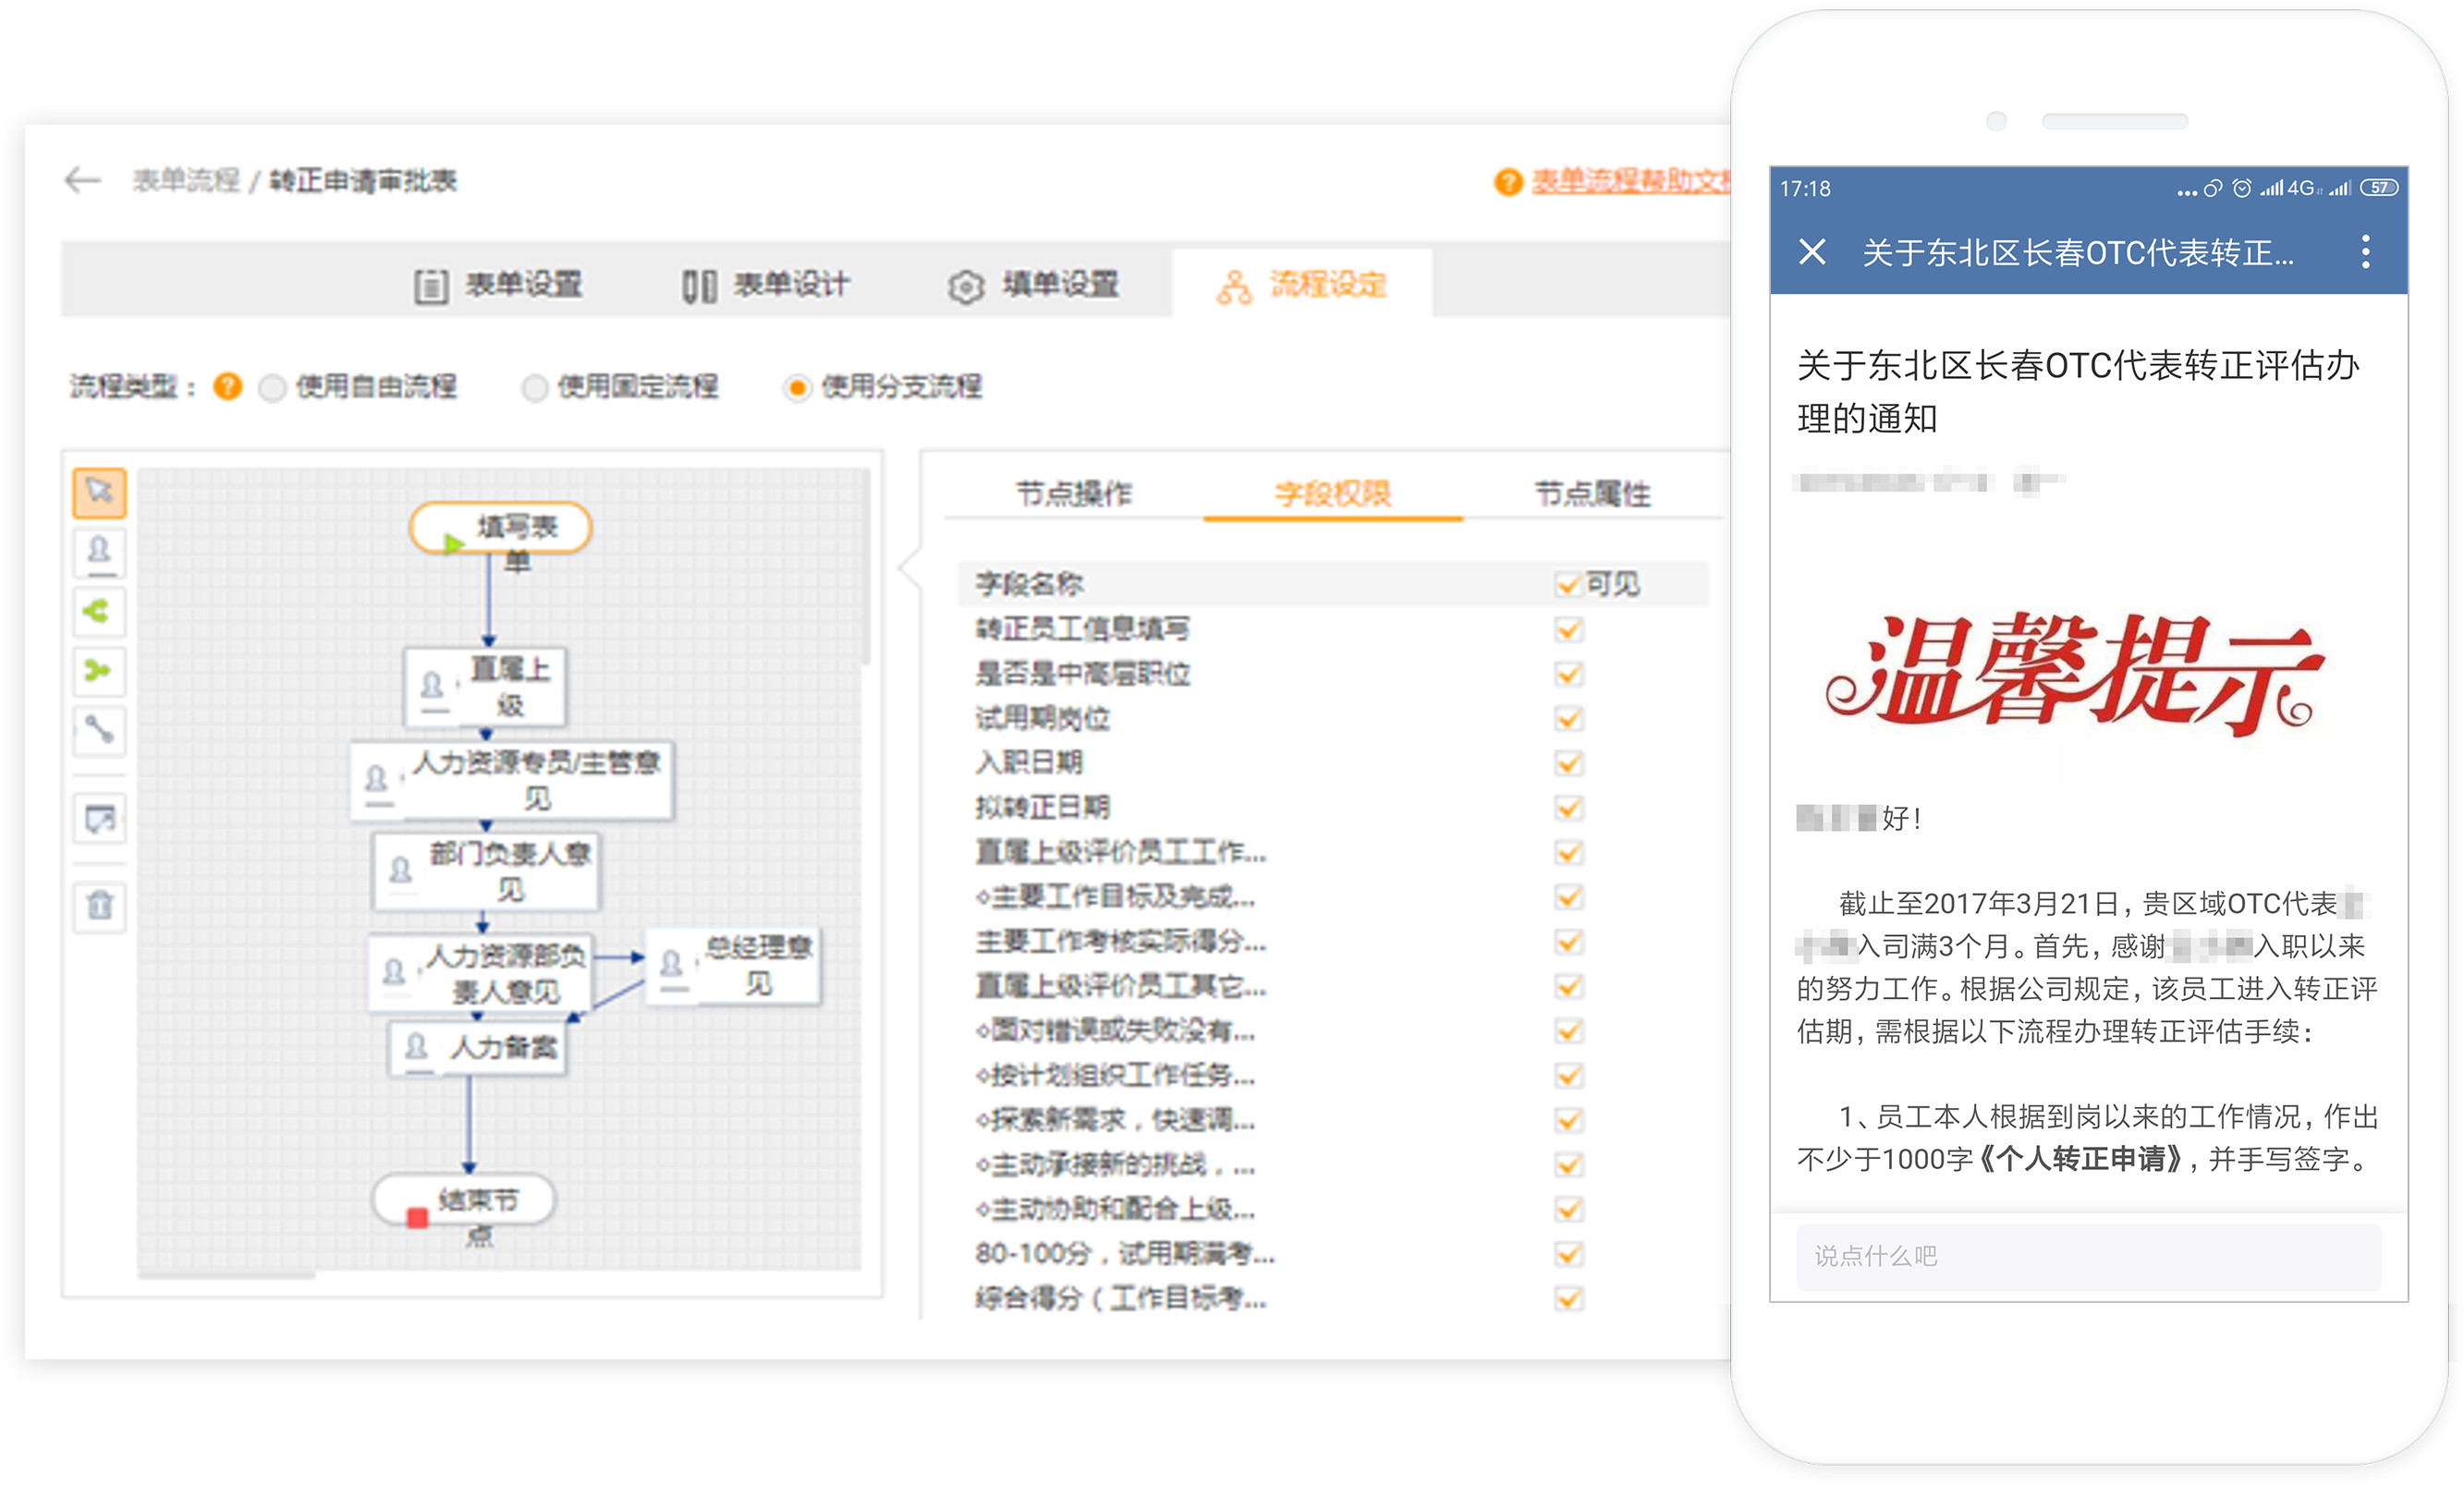This screenshot has width=2464, height=1486.
Task: Open the 节点操作 tab
Action: click(1073, 493)
